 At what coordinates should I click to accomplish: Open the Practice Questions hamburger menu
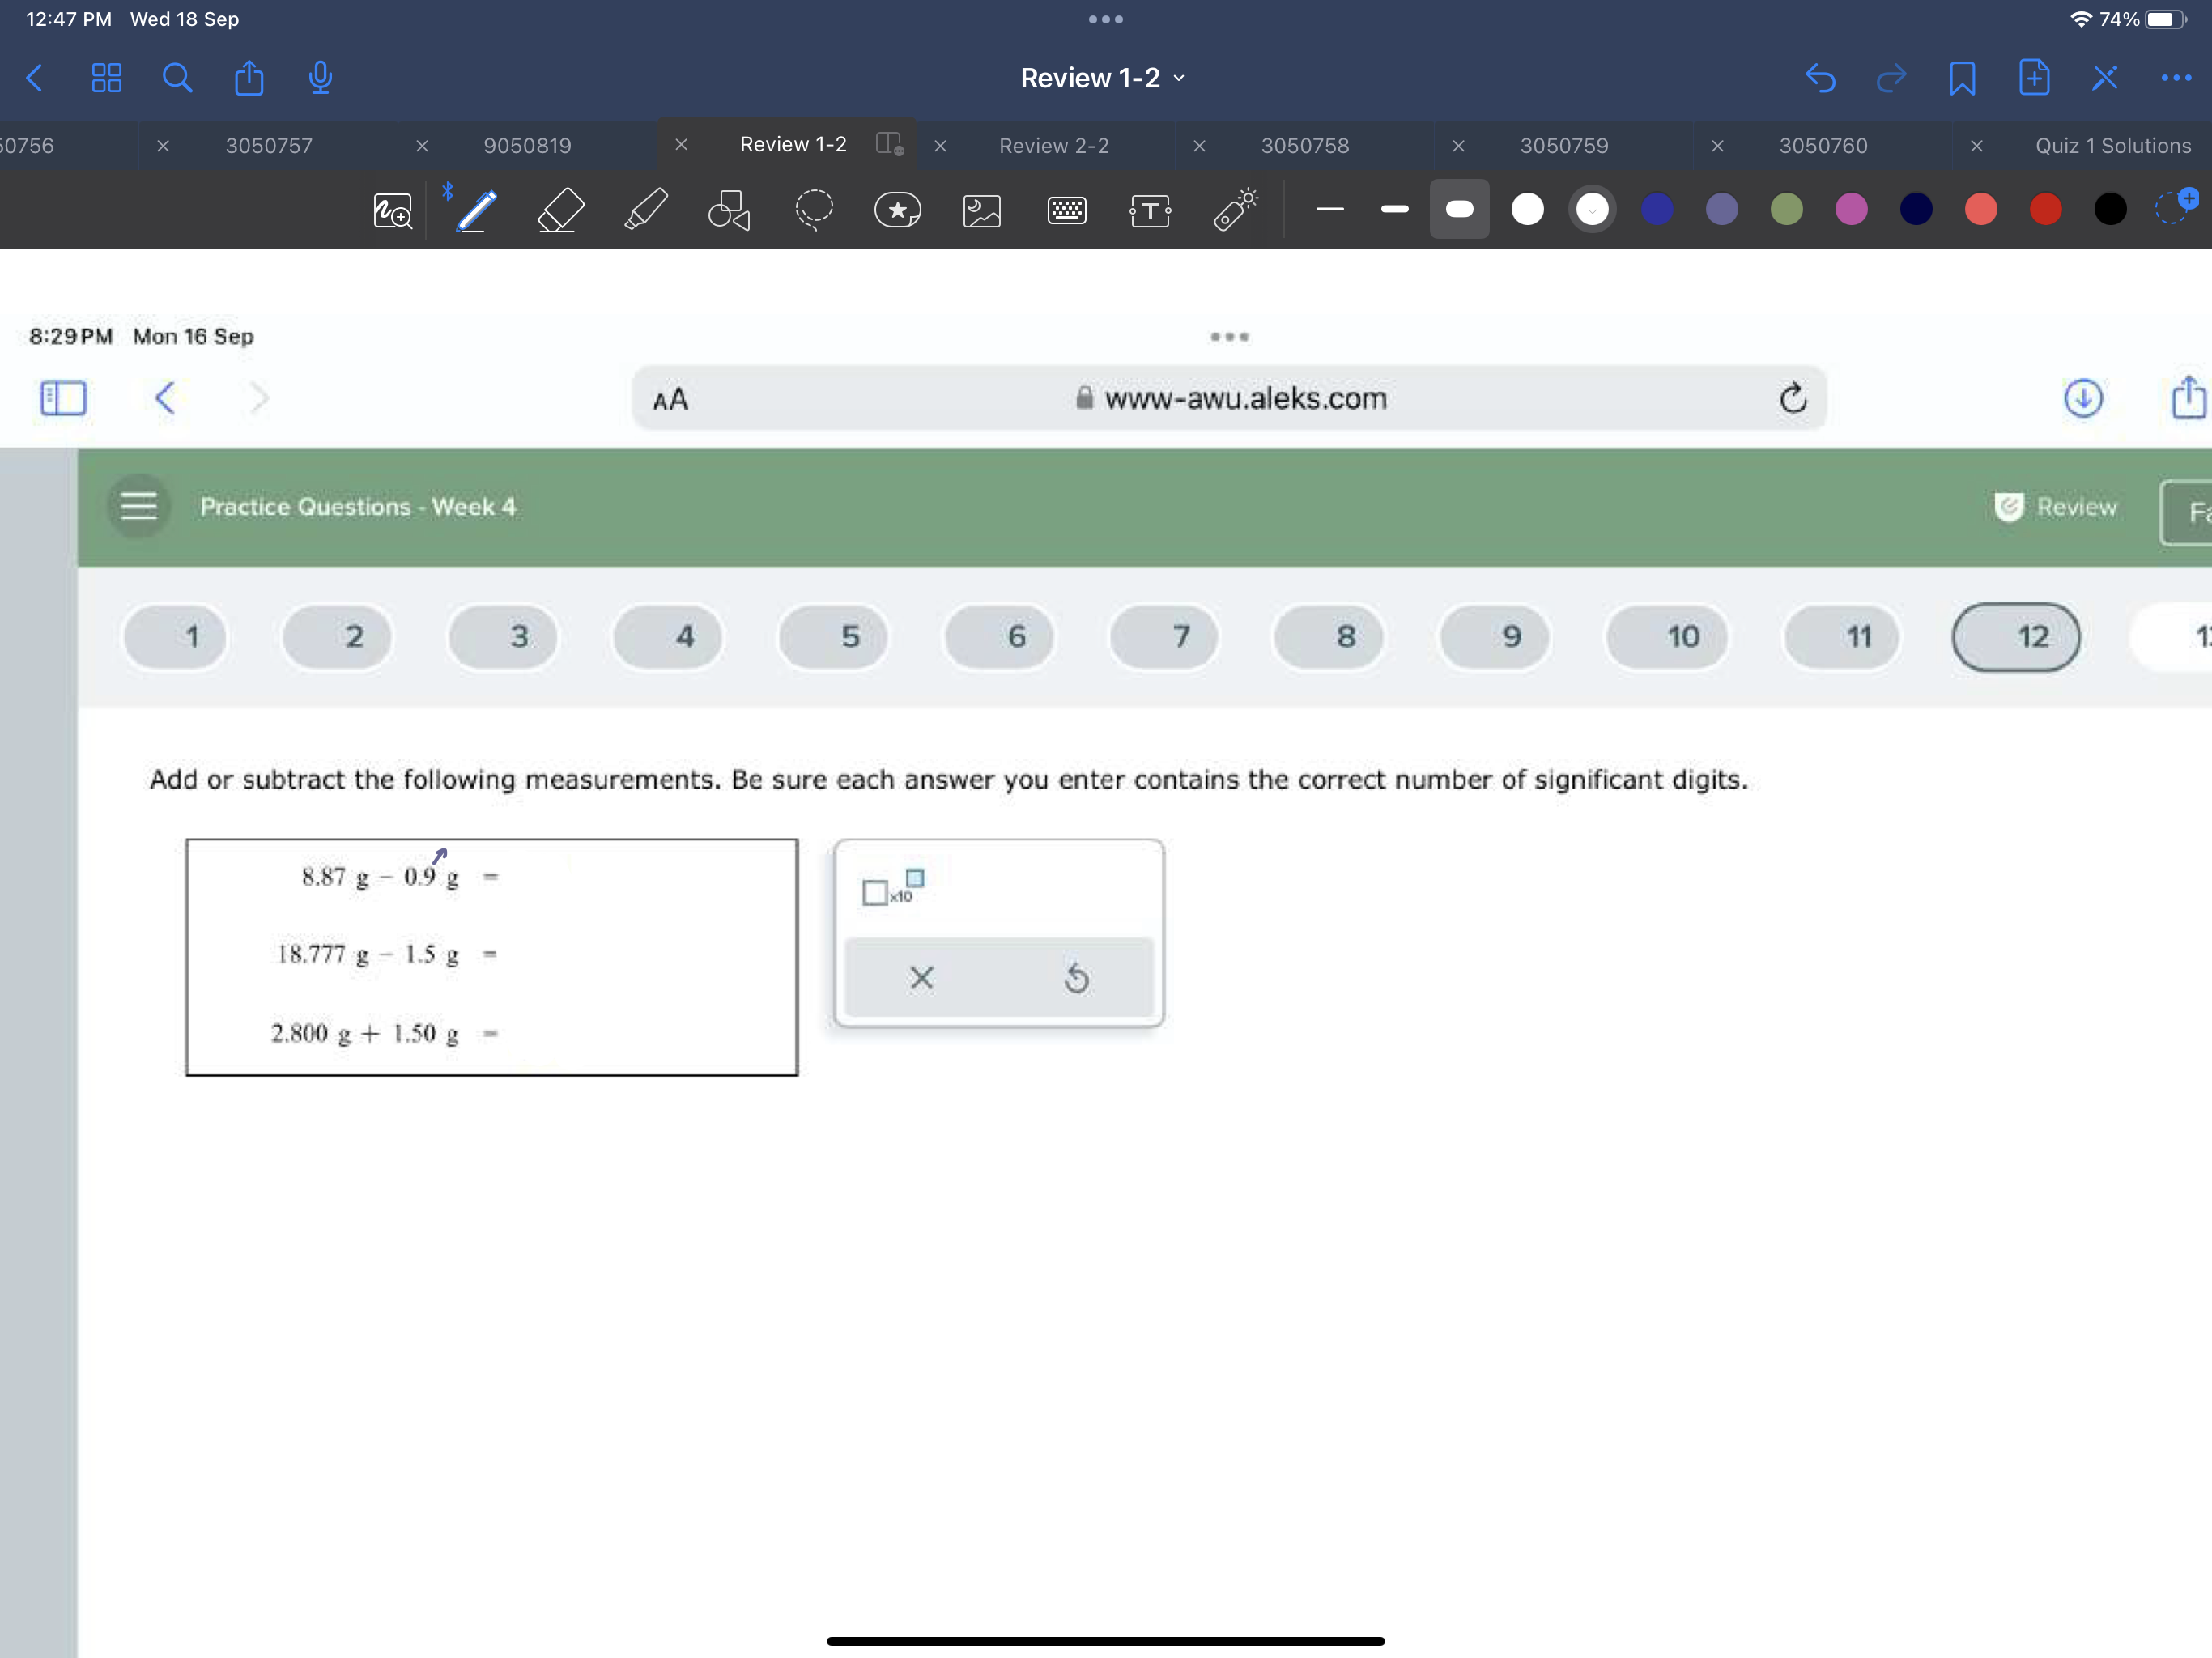pyautogui.click(x=138, y=505)
